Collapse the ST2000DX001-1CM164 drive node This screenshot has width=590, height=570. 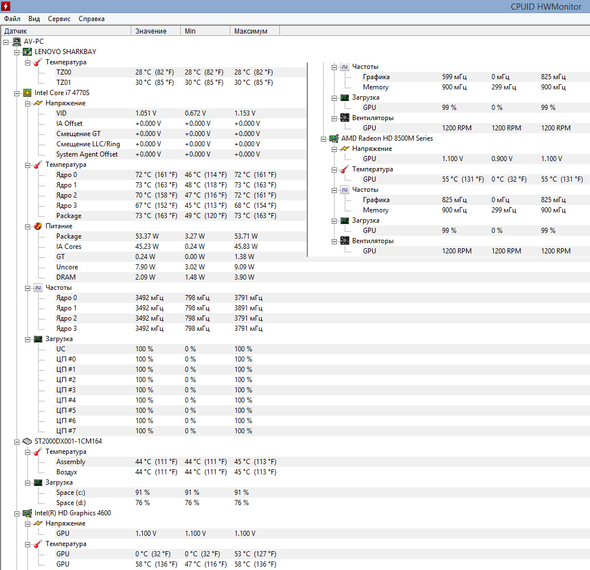pyautogui.click(x=17, y=442)
